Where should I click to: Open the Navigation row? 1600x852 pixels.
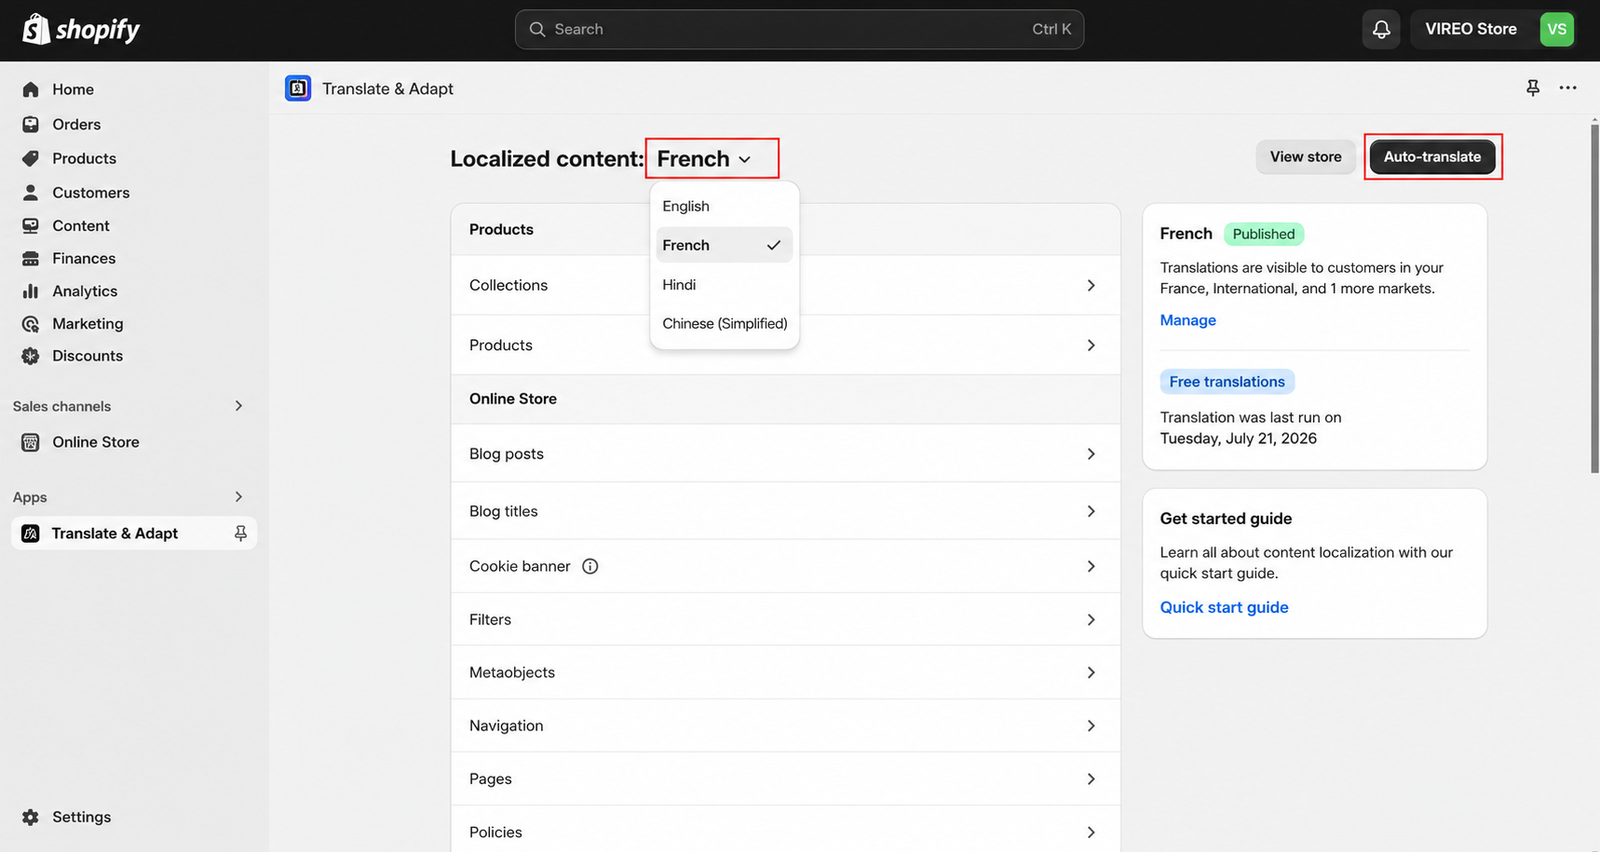pos(785,726)
